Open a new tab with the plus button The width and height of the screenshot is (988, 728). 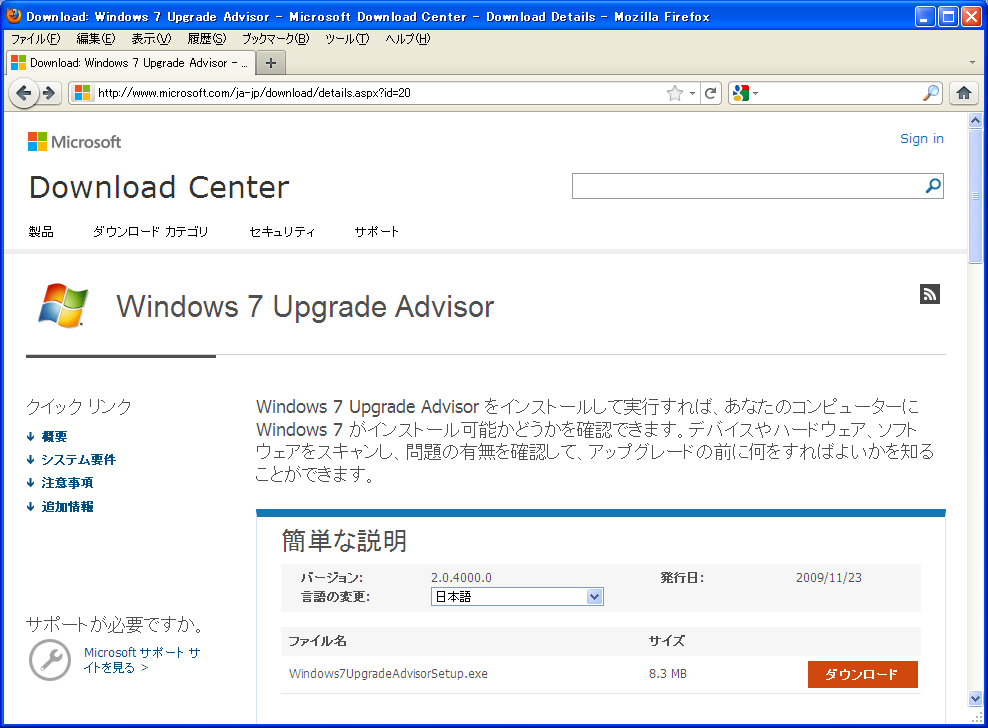[271, 63]
